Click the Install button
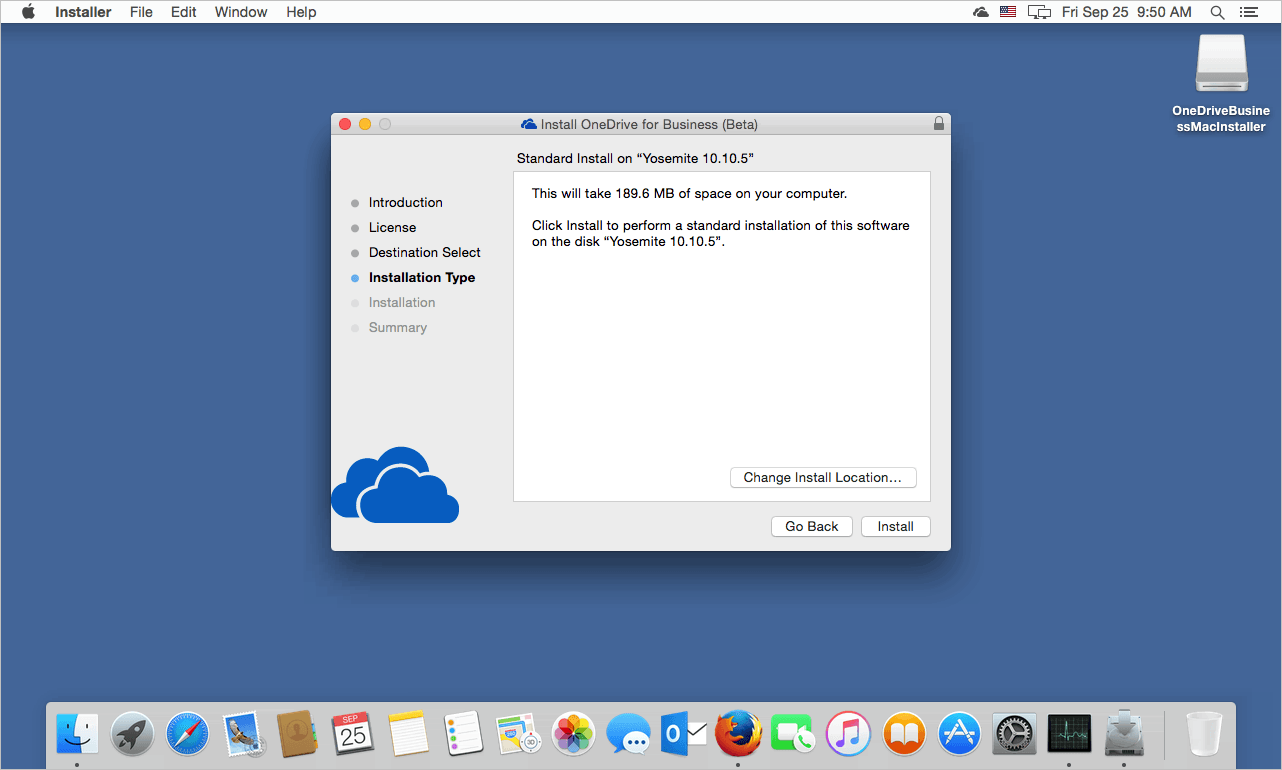The height and width of the screenshot is (770, 1282). [x=895, y=526]
